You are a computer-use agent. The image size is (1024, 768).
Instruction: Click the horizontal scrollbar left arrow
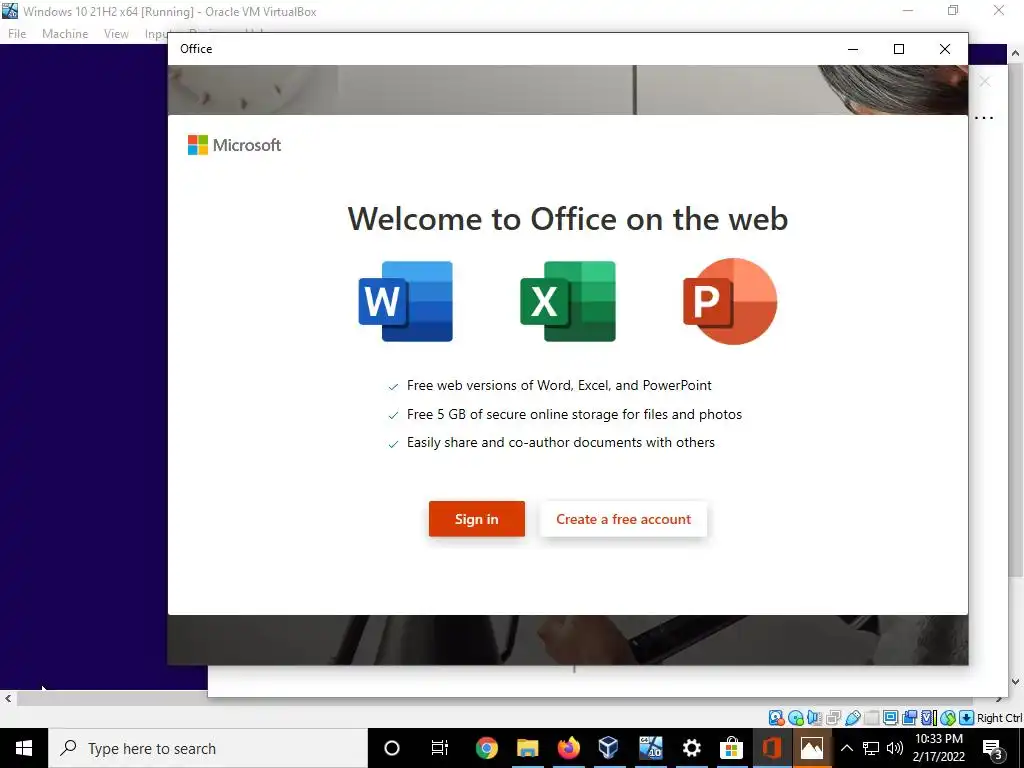coord(8,698)
